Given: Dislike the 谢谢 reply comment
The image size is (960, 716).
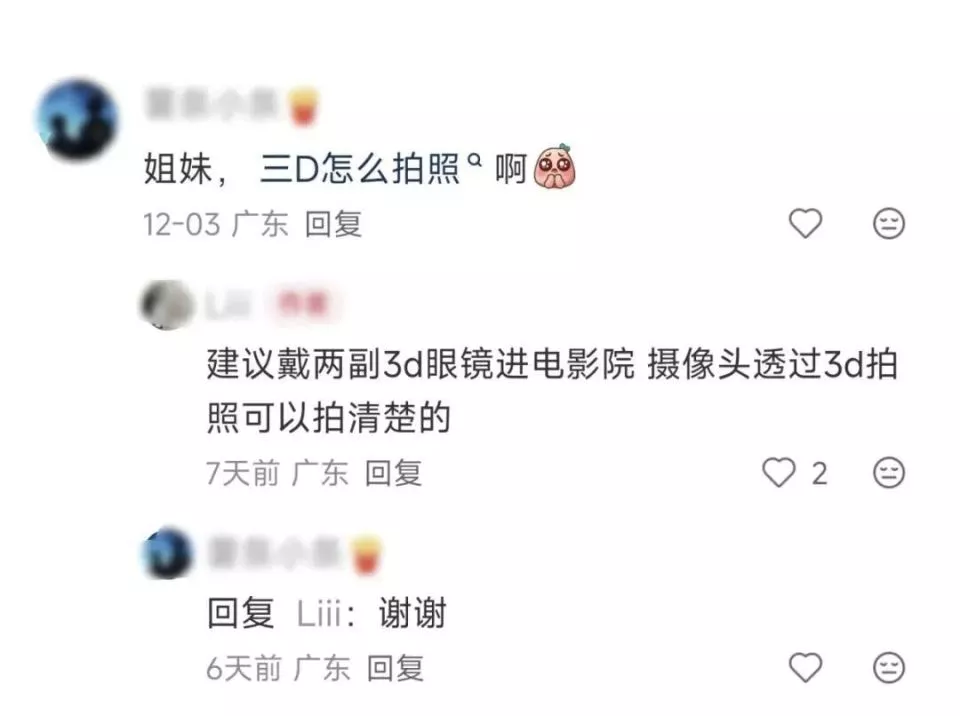Looking at the screenshot, I should click(888, 667).
